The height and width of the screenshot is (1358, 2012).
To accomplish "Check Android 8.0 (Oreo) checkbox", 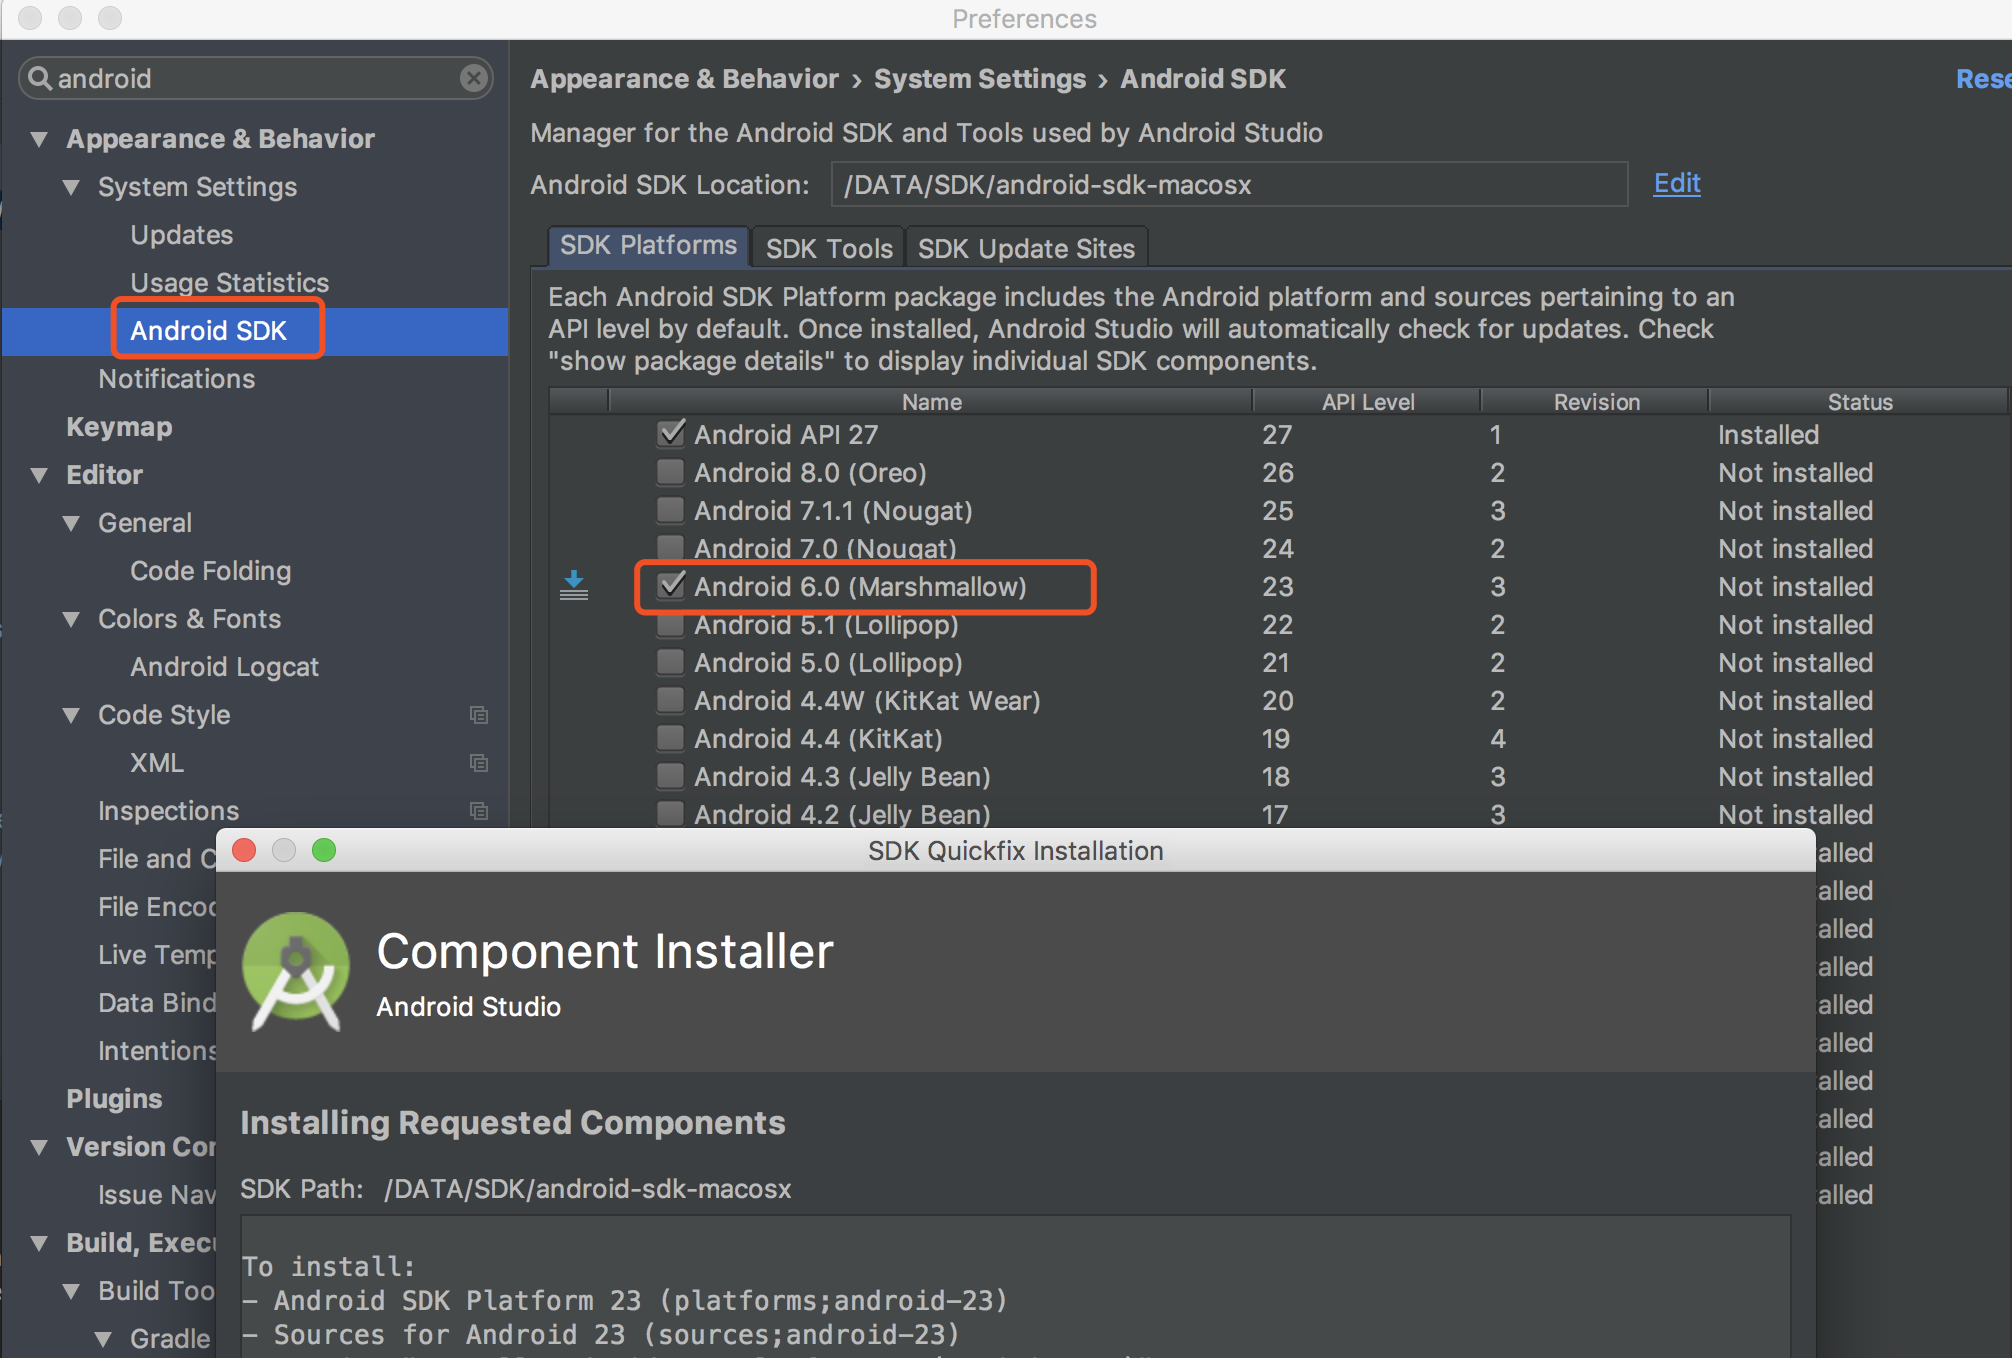I will 670,471.
